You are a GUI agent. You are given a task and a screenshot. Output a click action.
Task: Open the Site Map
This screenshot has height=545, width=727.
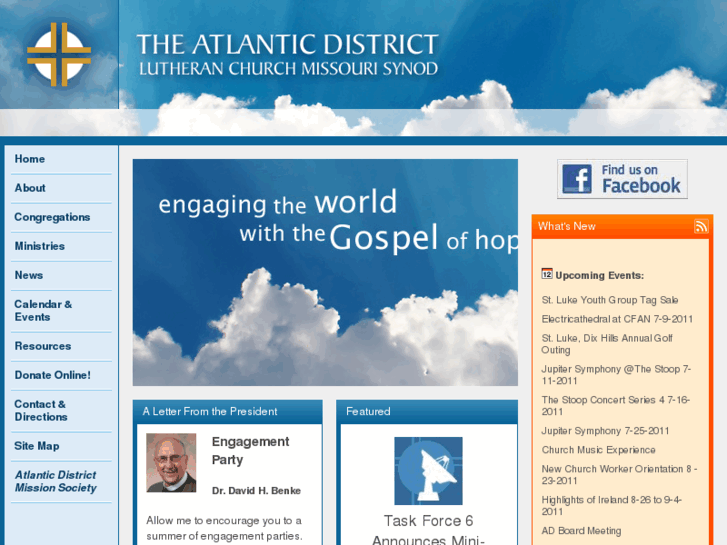click(x=37, y=446)
